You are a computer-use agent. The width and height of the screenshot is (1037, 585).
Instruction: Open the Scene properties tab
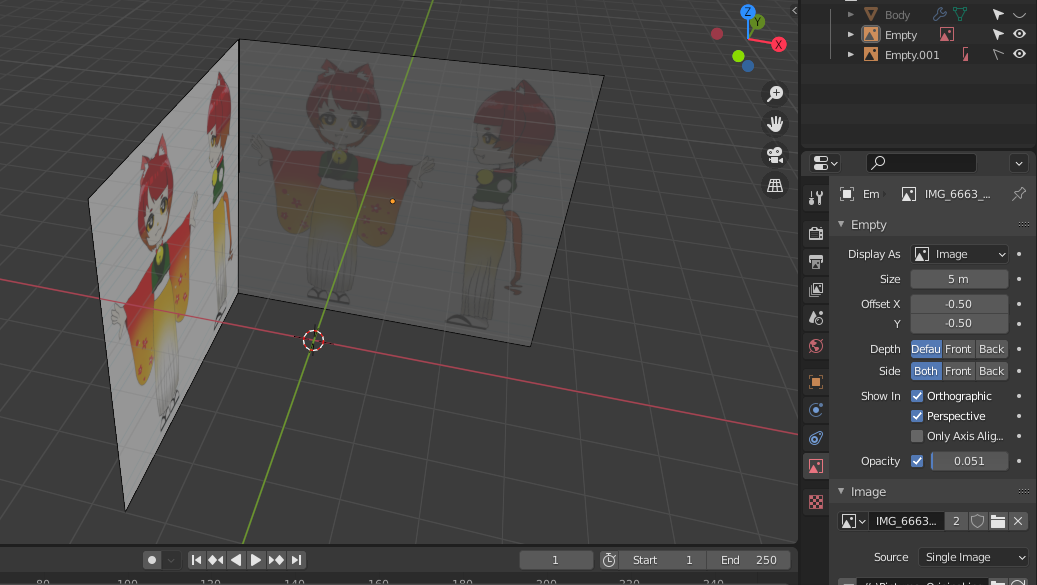(815, 318)
